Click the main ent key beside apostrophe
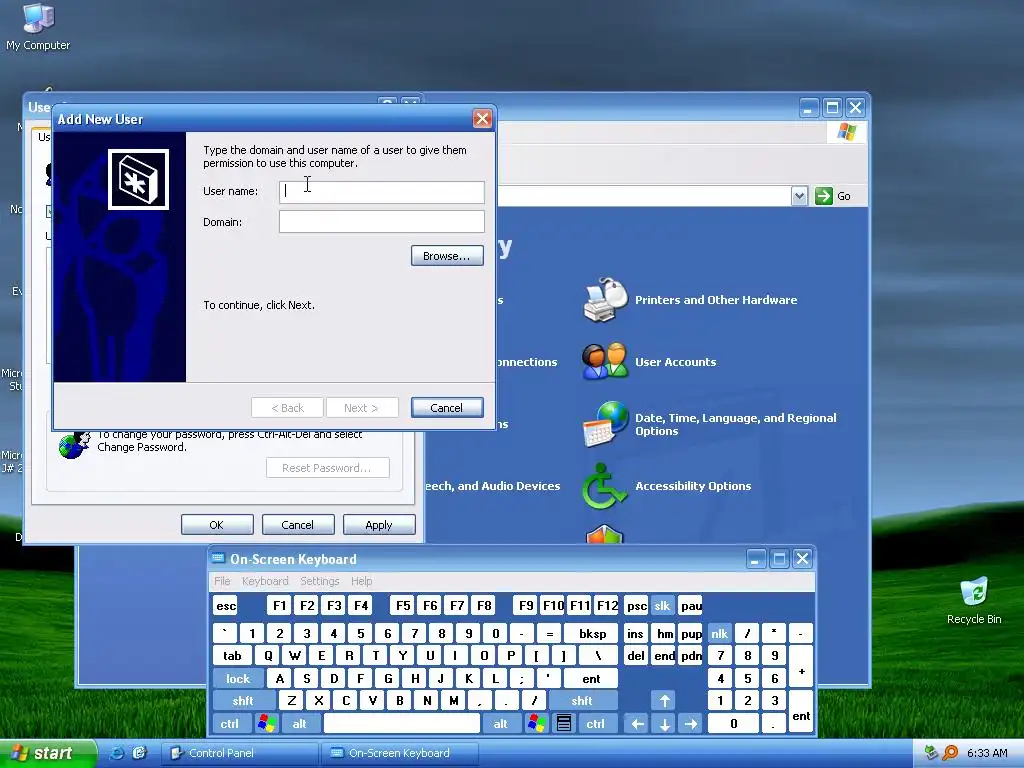 pos(591,679)
